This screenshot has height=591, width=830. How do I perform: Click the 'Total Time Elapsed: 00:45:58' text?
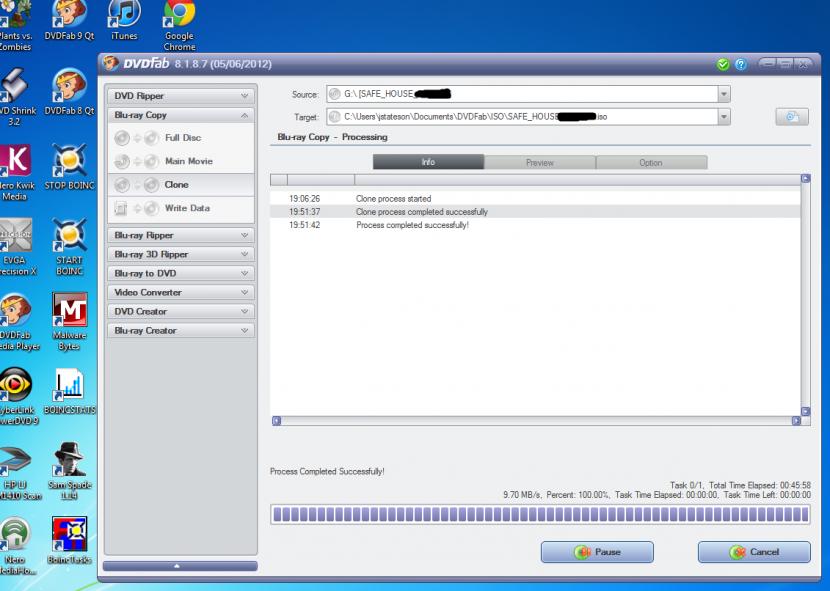tap(760, 485)
